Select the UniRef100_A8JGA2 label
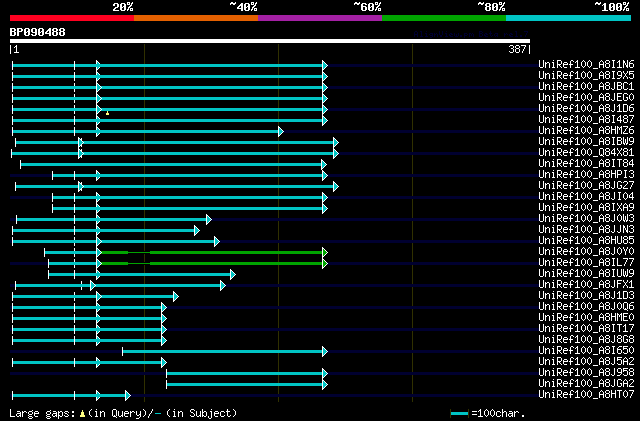This screenshot has height=421, width=640. (586, 384)
